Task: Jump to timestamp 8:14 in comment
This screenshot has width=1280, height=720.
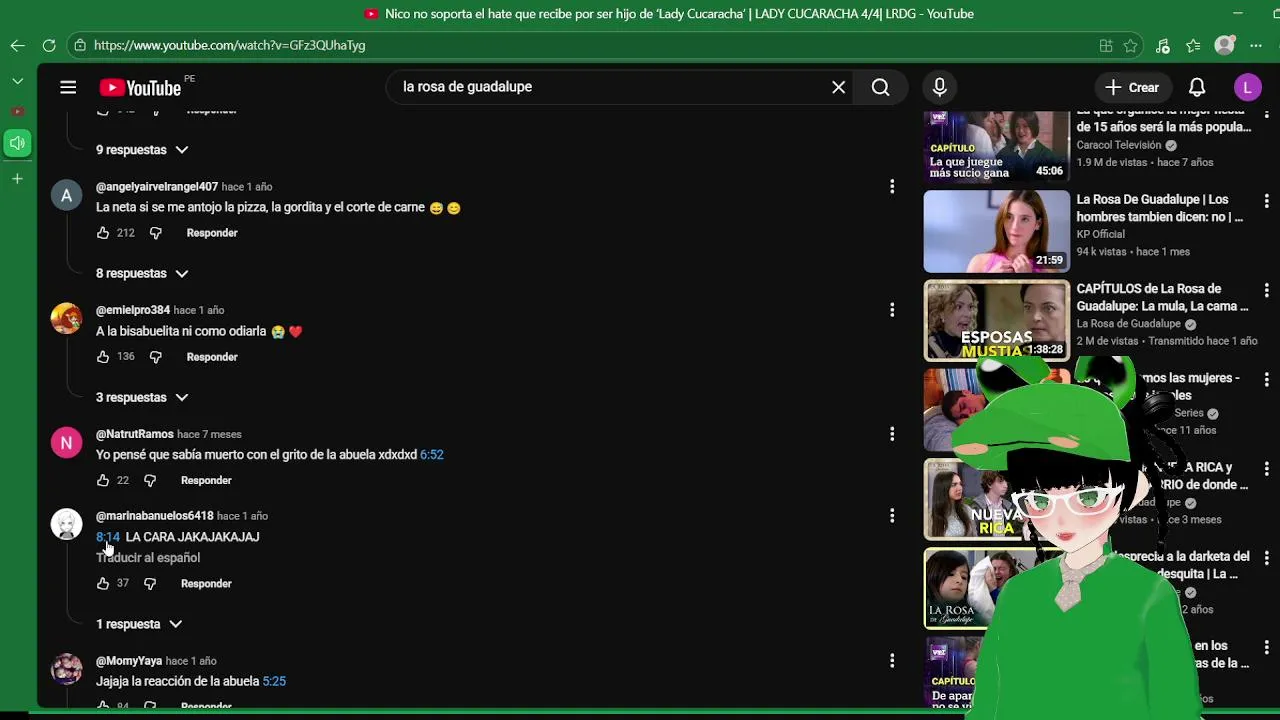Action: (x=108, y=537)
